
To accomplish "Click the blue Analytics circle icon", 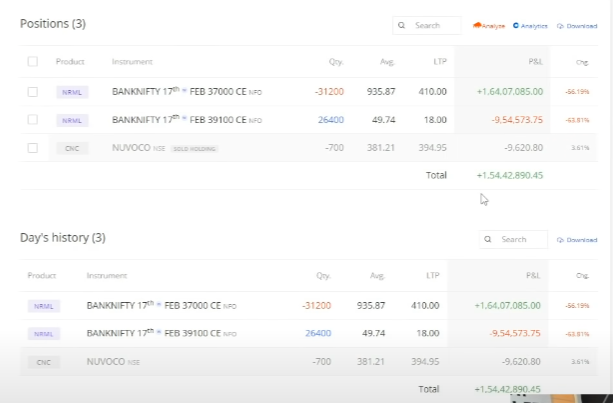I will [x=516, y=25].
